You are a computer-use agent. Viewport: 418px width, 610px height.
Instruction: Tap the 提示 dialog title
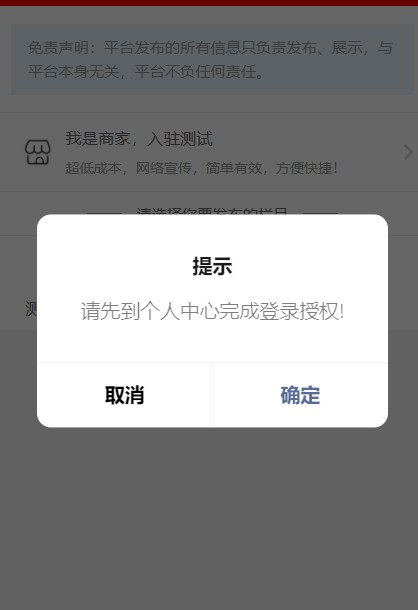click(212, 266)
